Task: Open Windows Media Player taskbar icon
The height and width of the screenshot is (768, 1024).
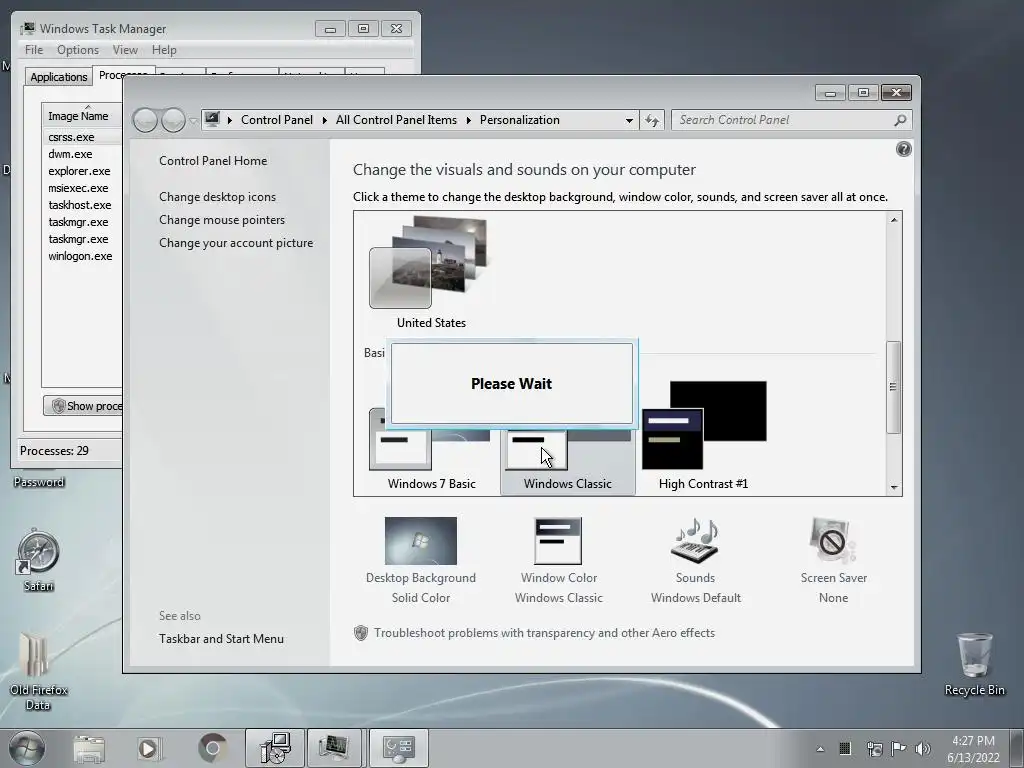Action: click(150, 748)
